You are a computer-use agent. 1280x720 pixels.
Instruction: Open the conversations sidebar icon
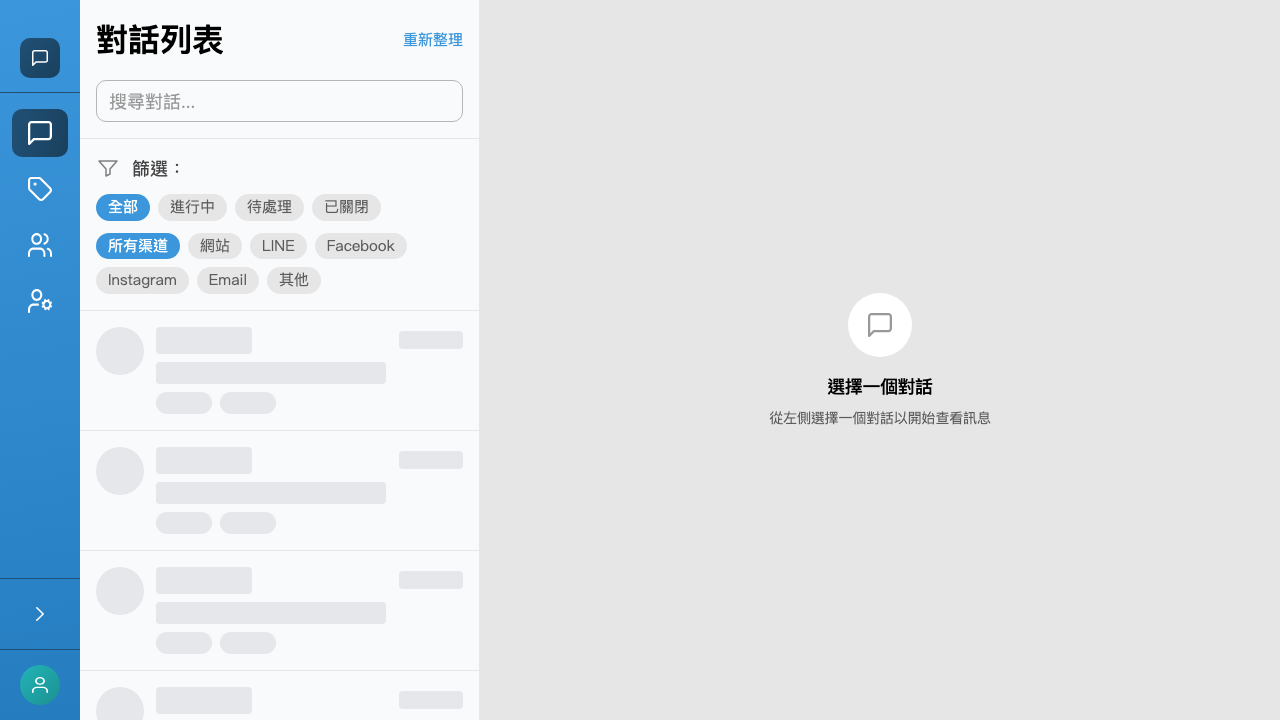(x=40, y=133)
